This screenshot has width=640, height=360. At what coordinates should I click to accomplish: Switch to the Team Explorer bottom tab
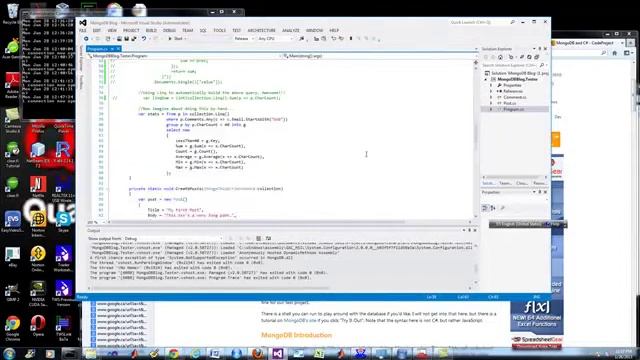(x=505, y=183)
